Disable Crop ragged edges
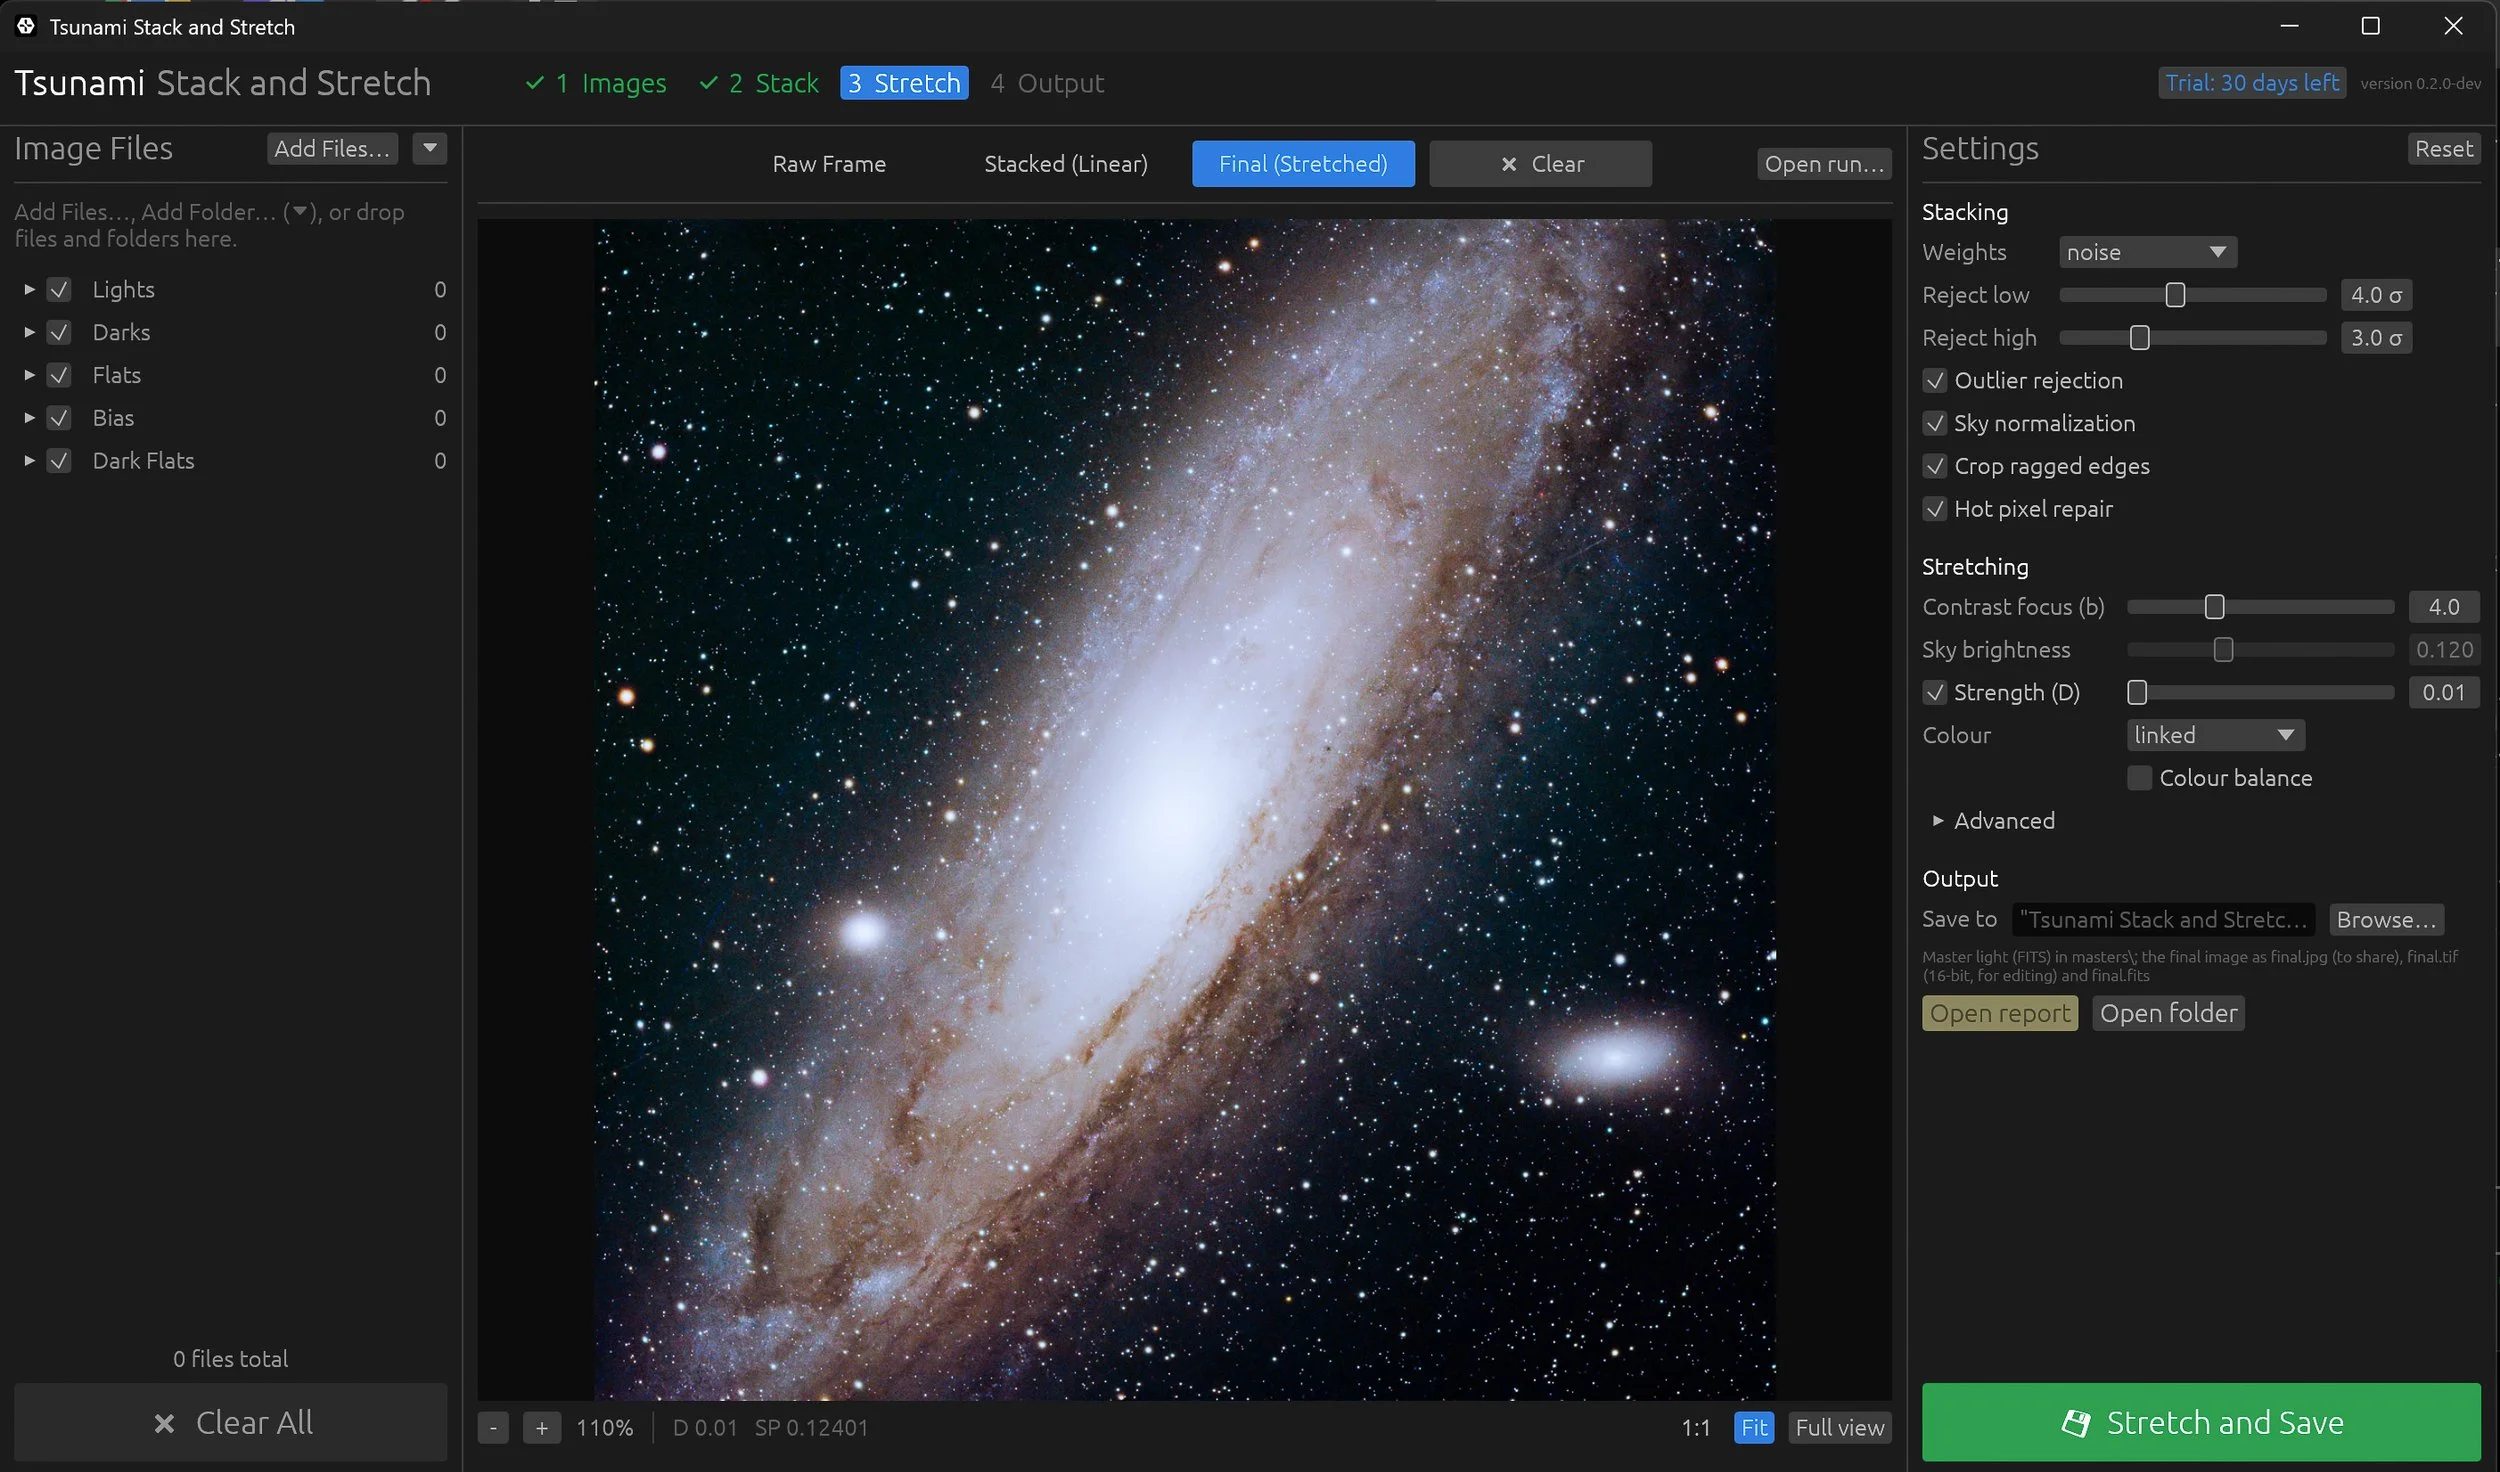Viewport: 2500px width, 1472px height. [1935, 466]
